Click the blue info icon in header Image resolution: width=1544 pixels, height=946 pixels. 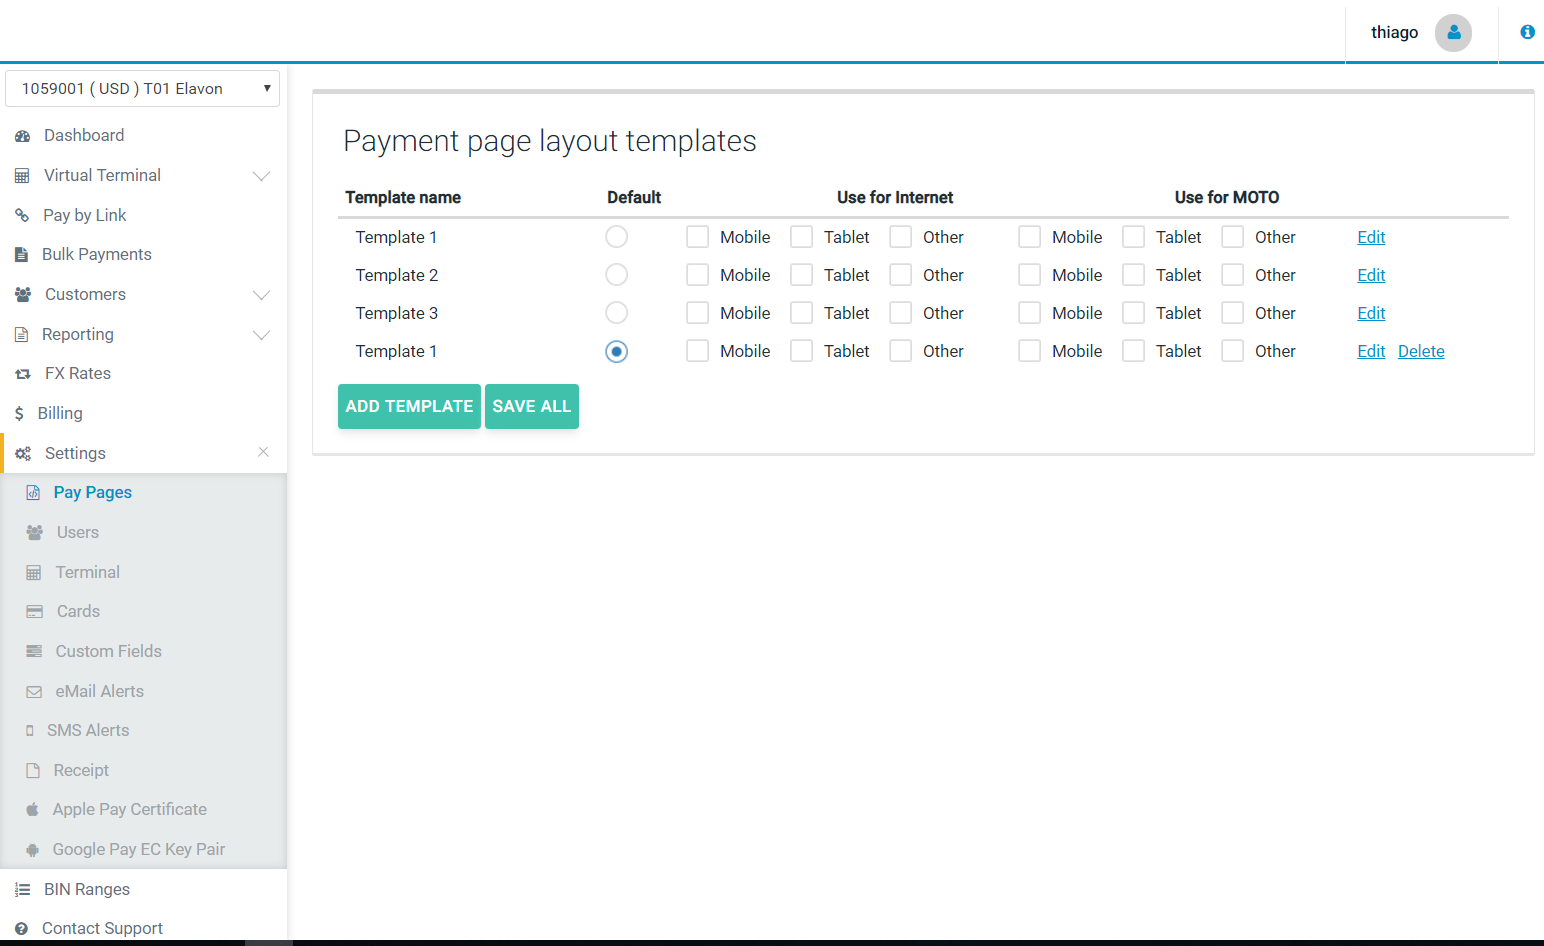pyautogui.click(x=1527, y=32)
